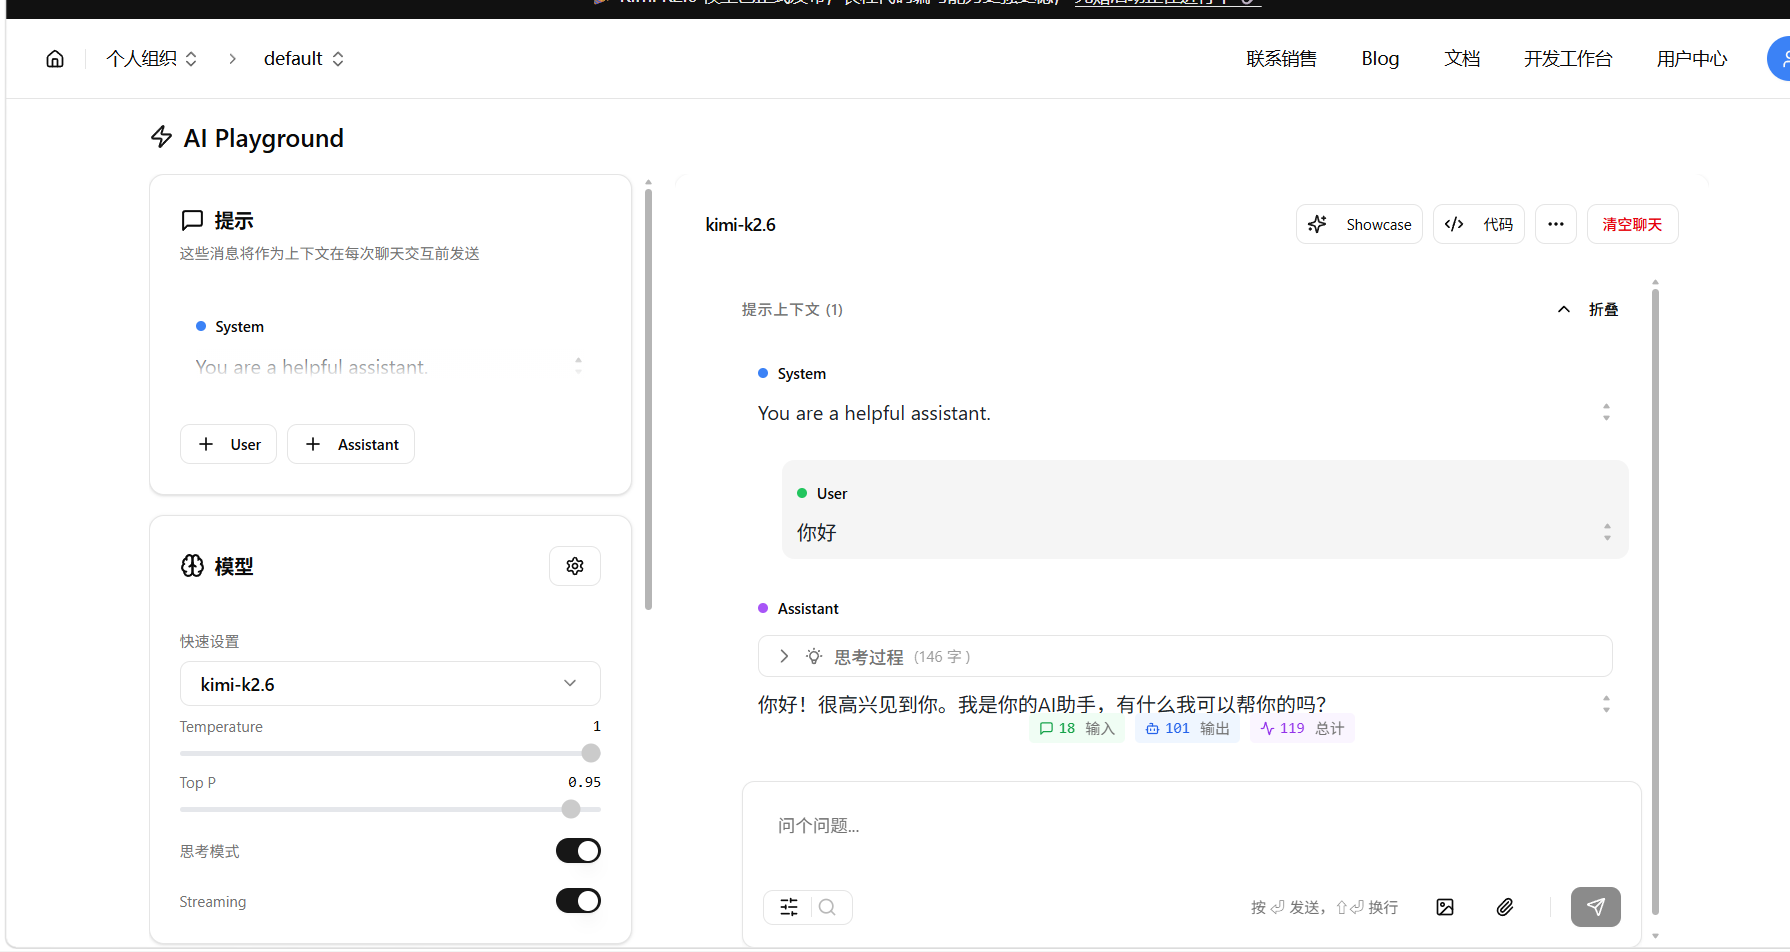The width and height of the screenshot is (1790, 952).
Task: Click the Assistant role label in chat
Action: pyautogui.click(x=808, y=609)
